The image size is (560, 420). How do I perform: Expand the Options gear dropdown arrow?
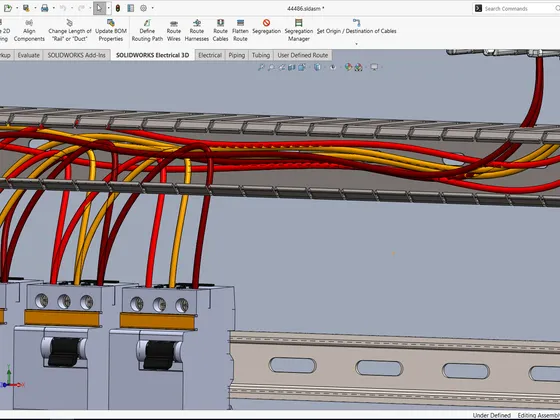(x=153, y=8)
